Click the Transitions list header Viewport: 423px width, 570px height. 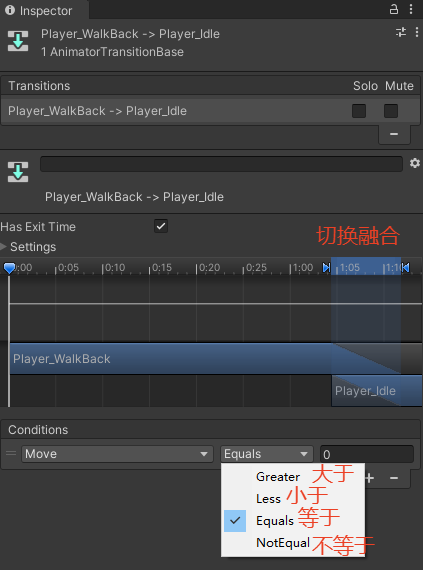(x=211, y=86)
